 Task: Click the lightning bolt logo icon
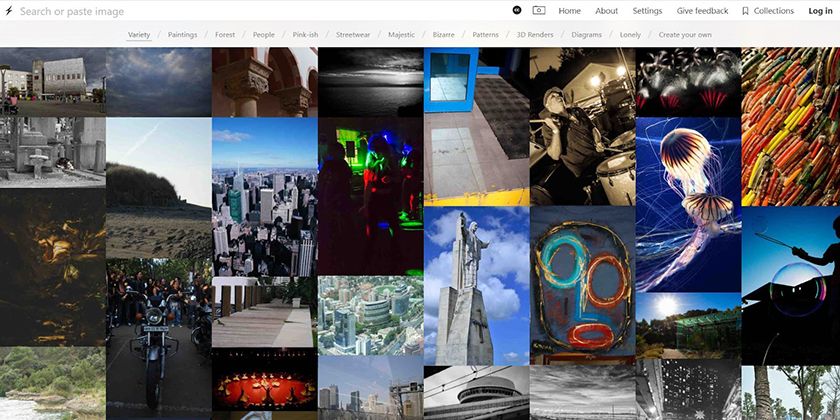tap(8, 11)
